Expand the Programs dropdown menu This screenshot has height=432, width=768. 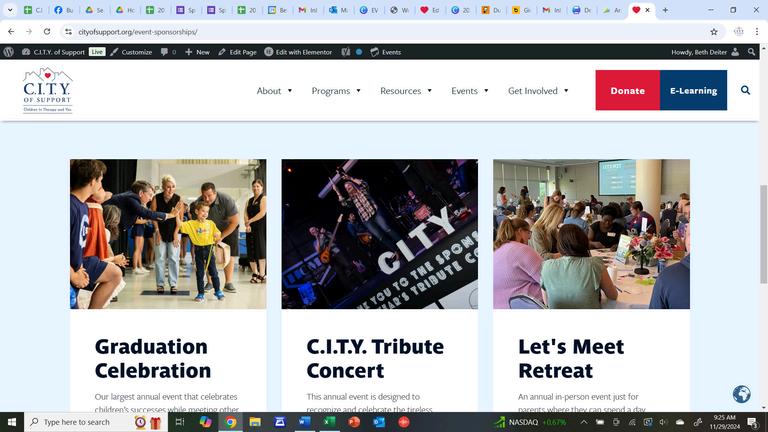coord(336,91)
